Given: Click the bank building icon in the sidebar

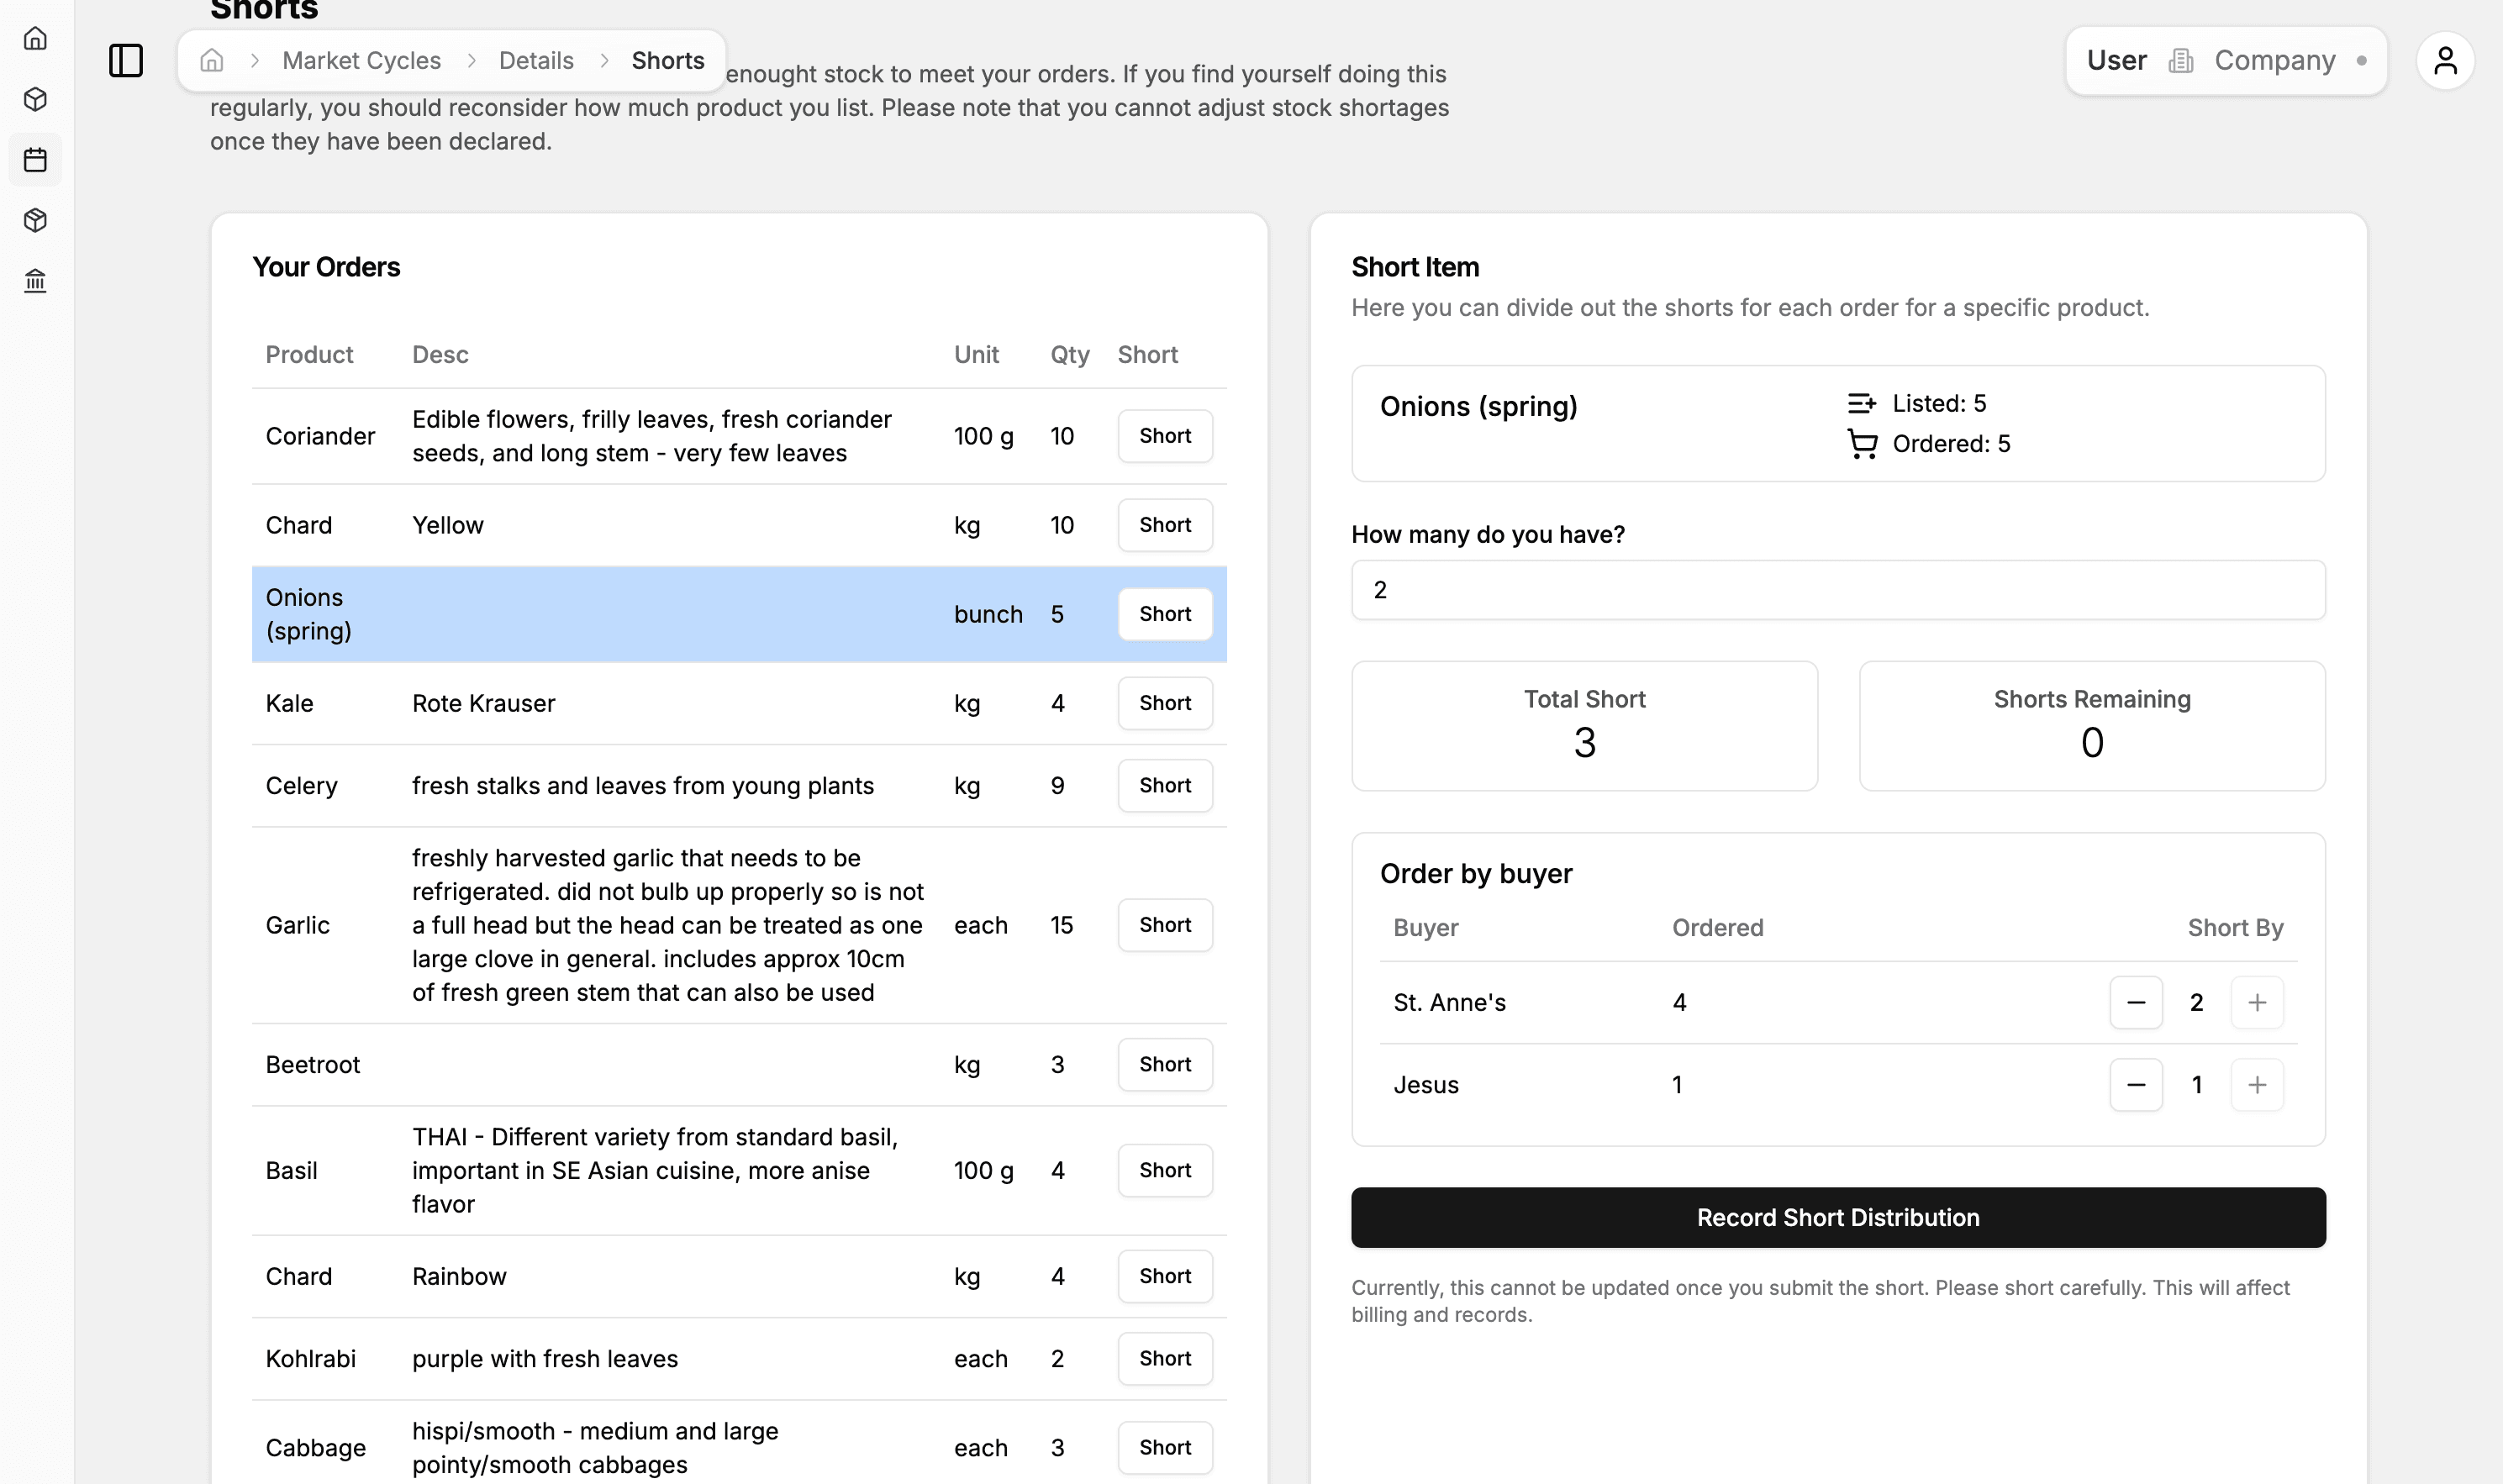Looking at the screenshot, I should [35, 281].
